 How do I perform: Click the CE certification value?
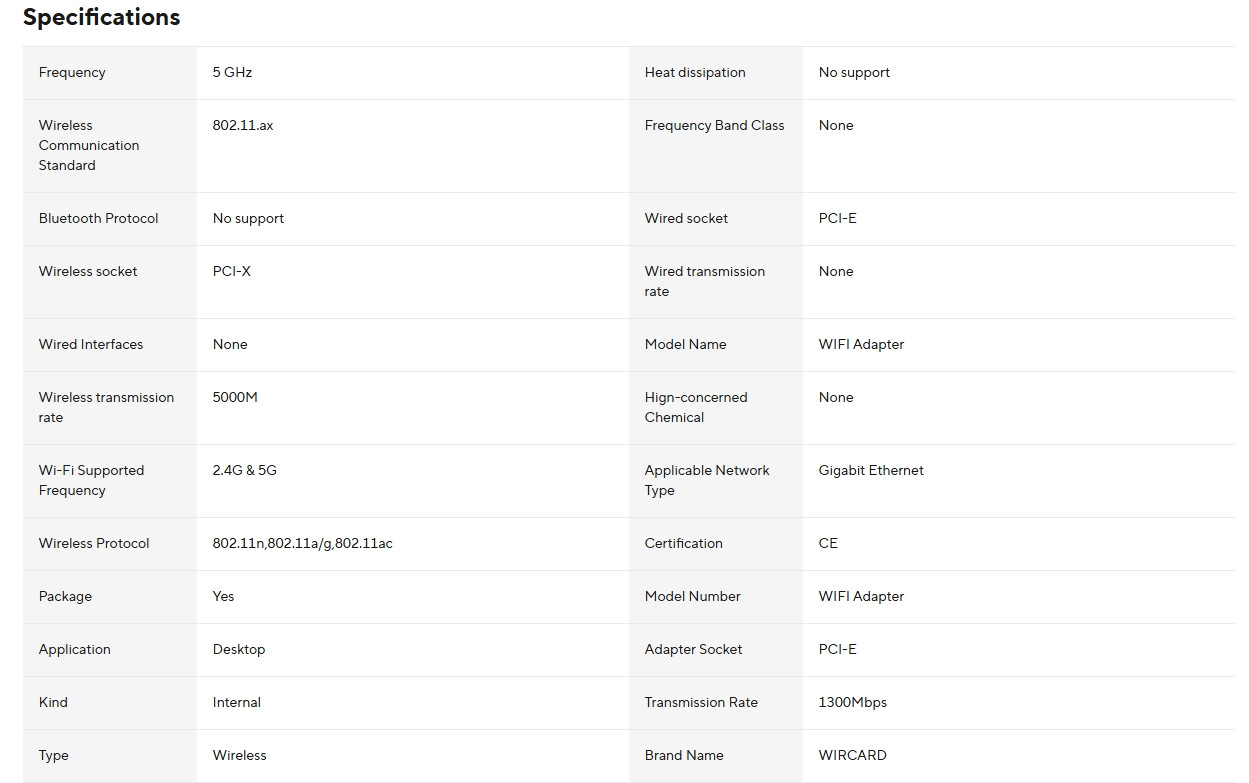[828, 544]
